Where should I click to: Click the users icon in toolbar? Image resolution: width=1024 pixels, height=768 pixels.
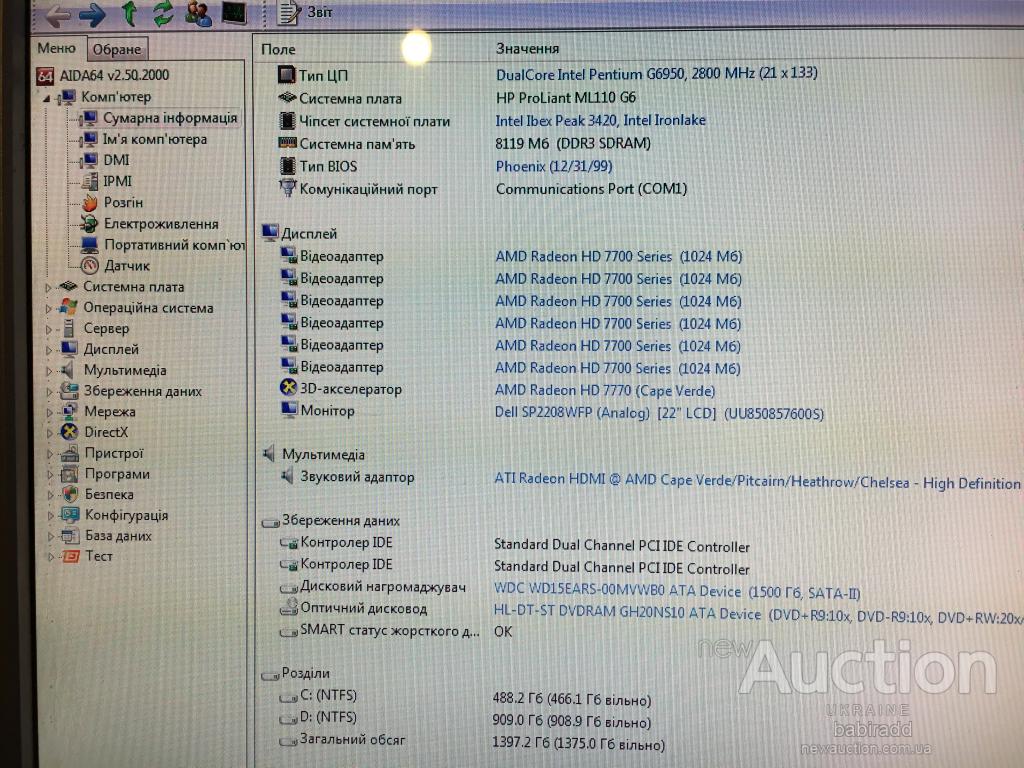click(199, 14)
